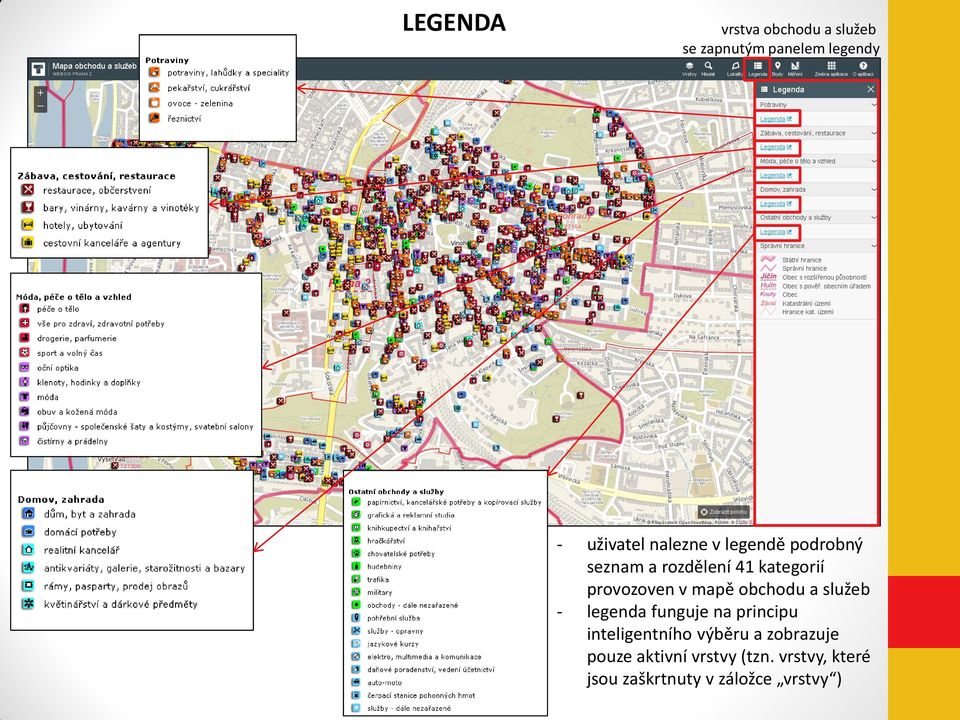This screenshot has width=960, height=720.
Task: Click the knihkupectví a knihařství label
Action: (x=409, y=528)
